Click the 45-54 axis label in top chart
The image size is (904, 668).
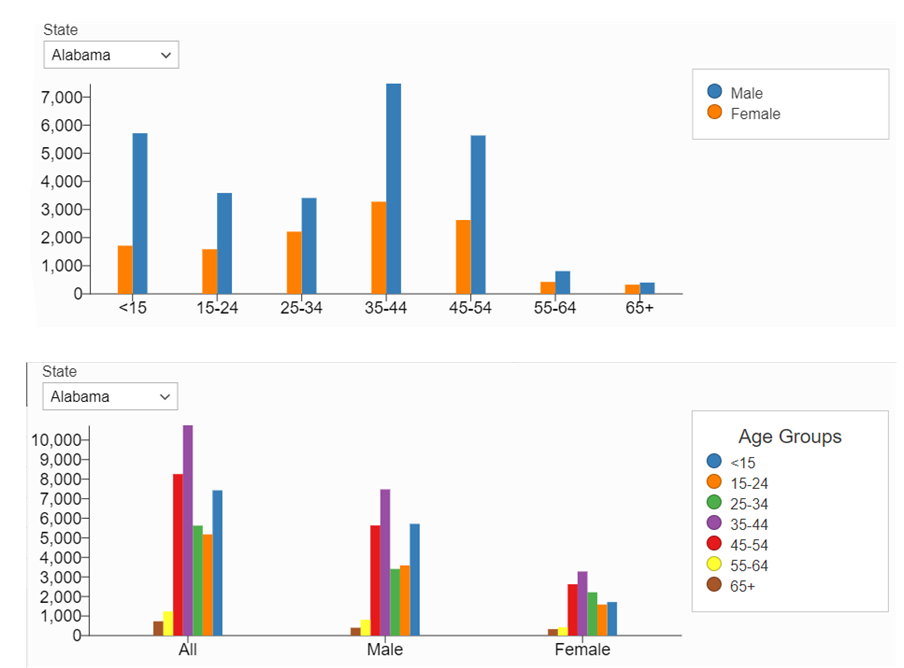pyautogui.click(x=470, y=308)
